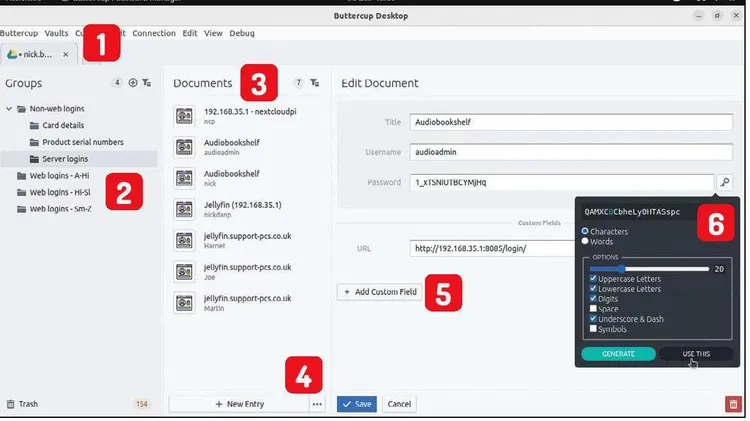
Task: Open the Card details folder
Action: [64, 126]
